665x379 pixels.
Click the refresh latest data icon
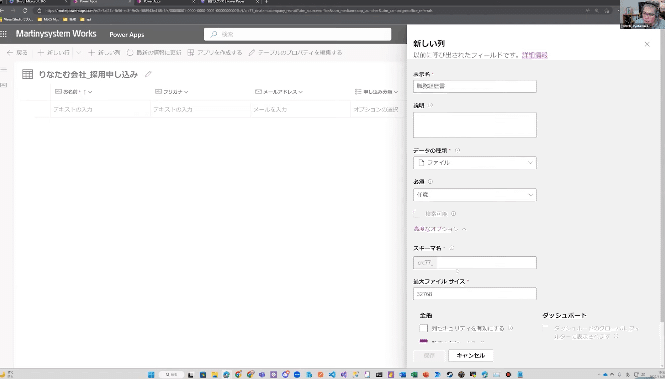coord(130,53)
